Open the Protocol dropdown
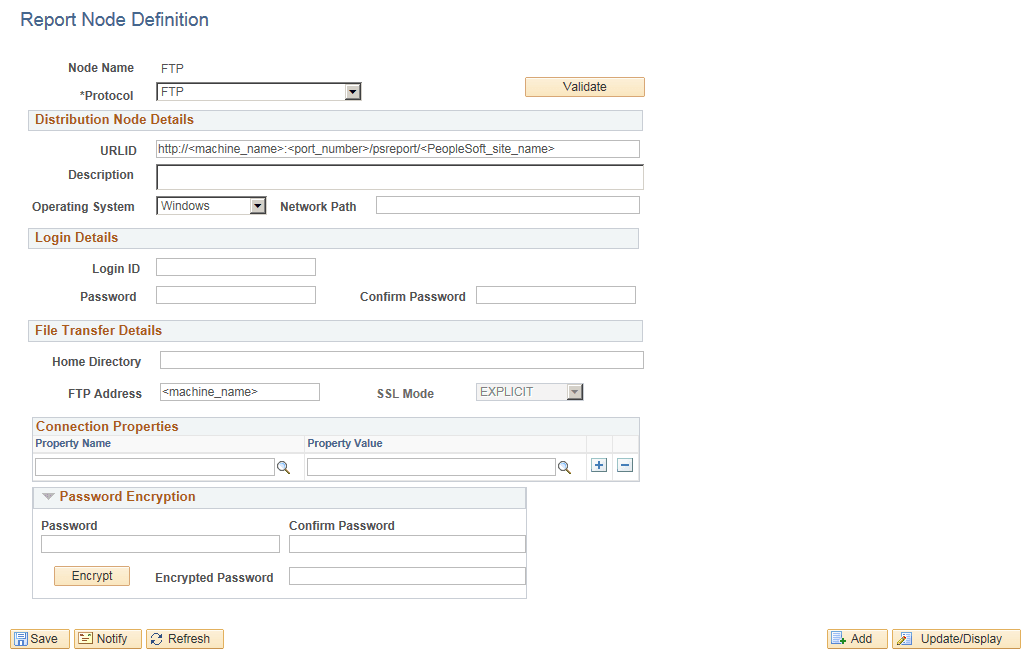Image resolution: width=1026 pixels, height=660 pixels. pos(353,91)
